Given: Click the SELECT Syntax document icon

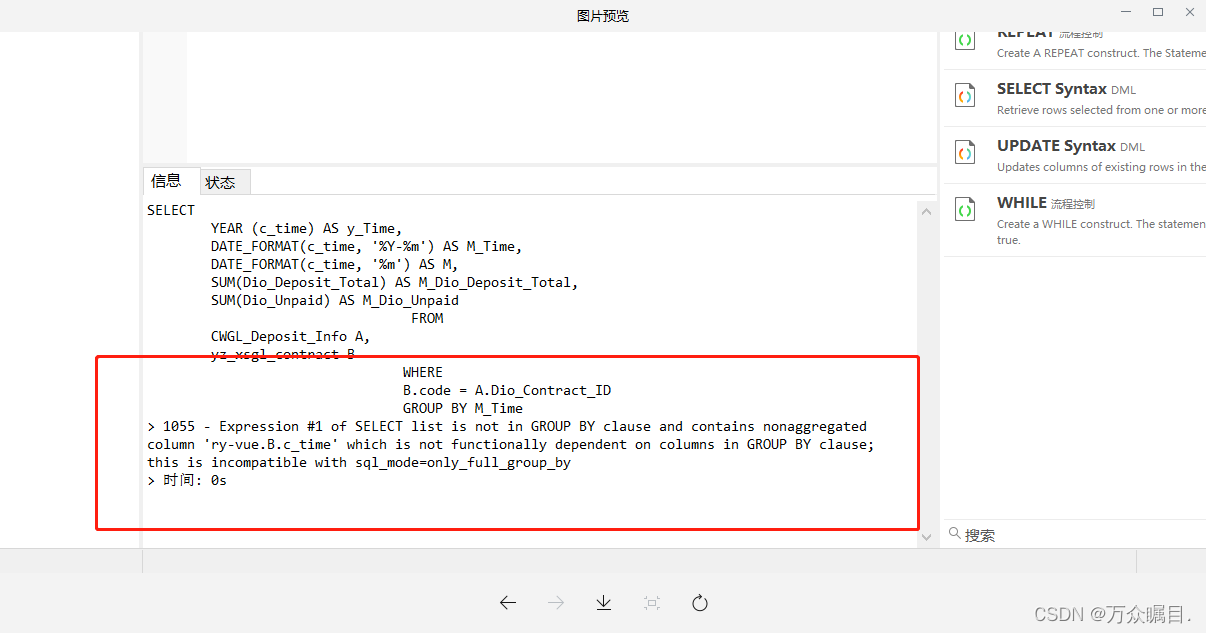Looking at the screenshot, I should pyautogui.click(x=964, y=95).
